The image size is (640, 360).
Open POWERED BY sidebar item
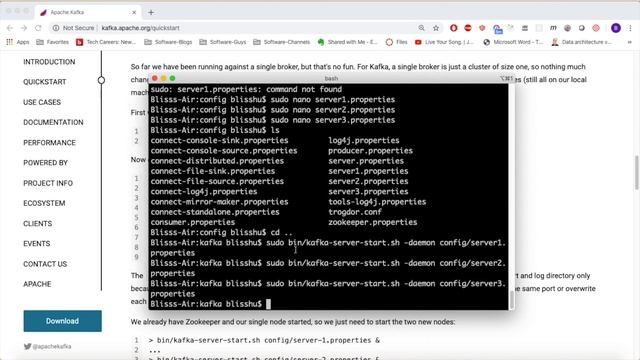pyautogui.click(x=45, y=163)
